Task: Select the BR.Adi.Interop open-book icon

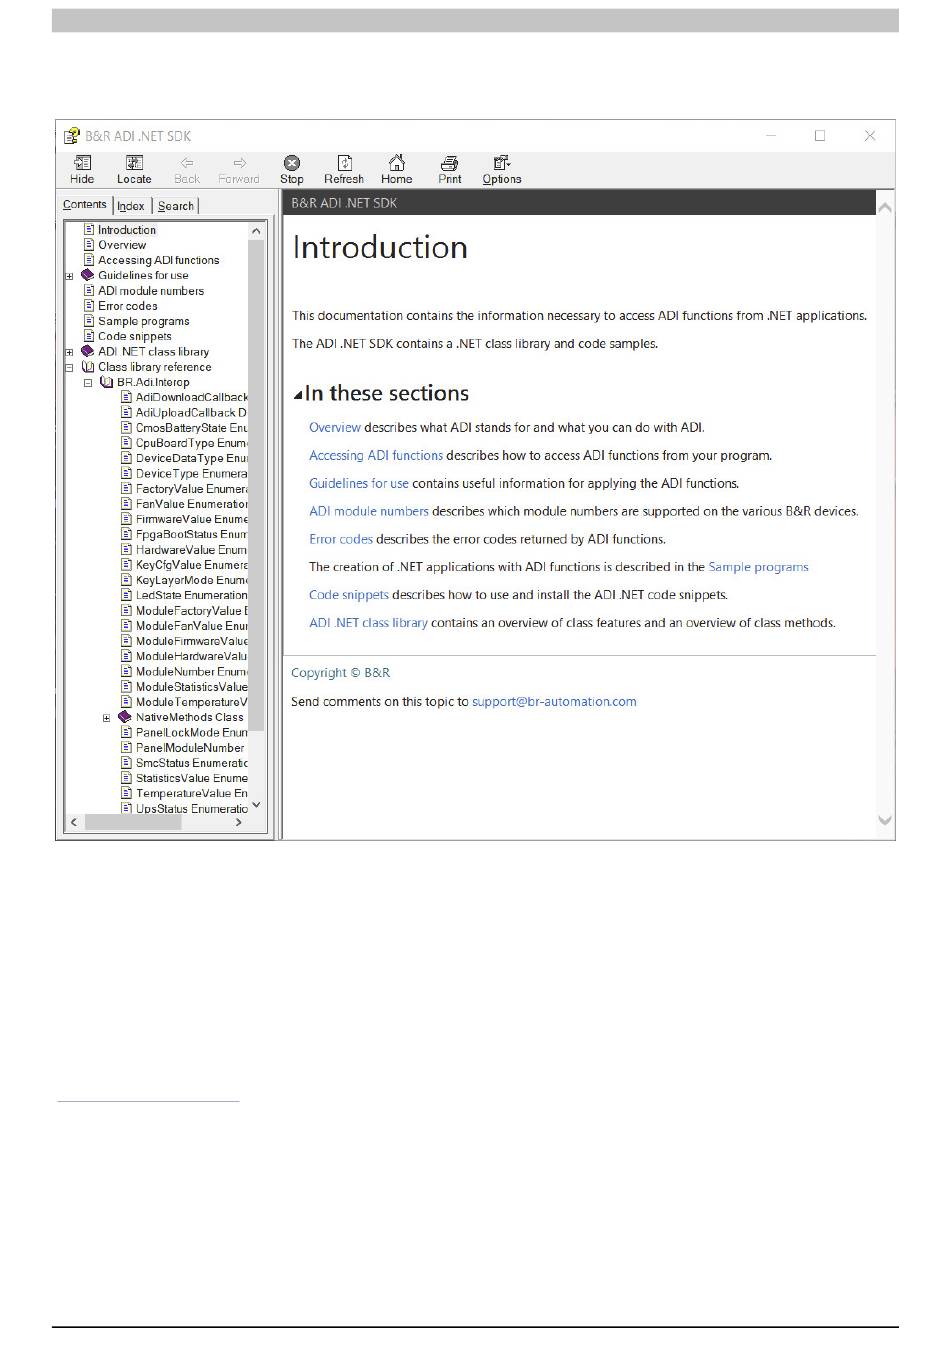Action: click(106, 382)
